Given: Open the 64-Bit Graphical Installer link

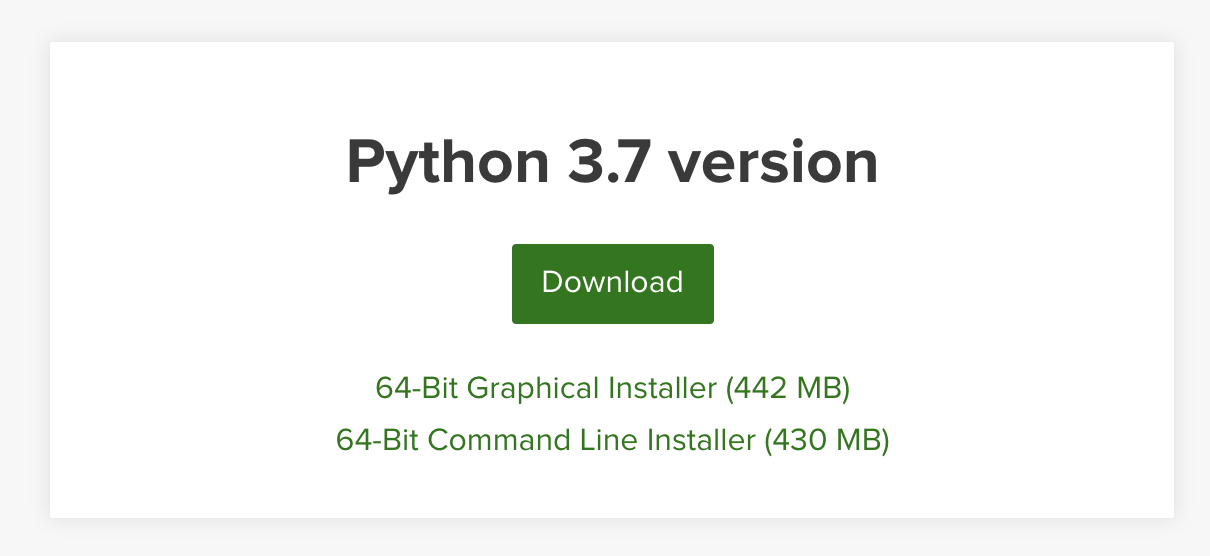Looking at the screenshot, I should (x=612, y=388).
